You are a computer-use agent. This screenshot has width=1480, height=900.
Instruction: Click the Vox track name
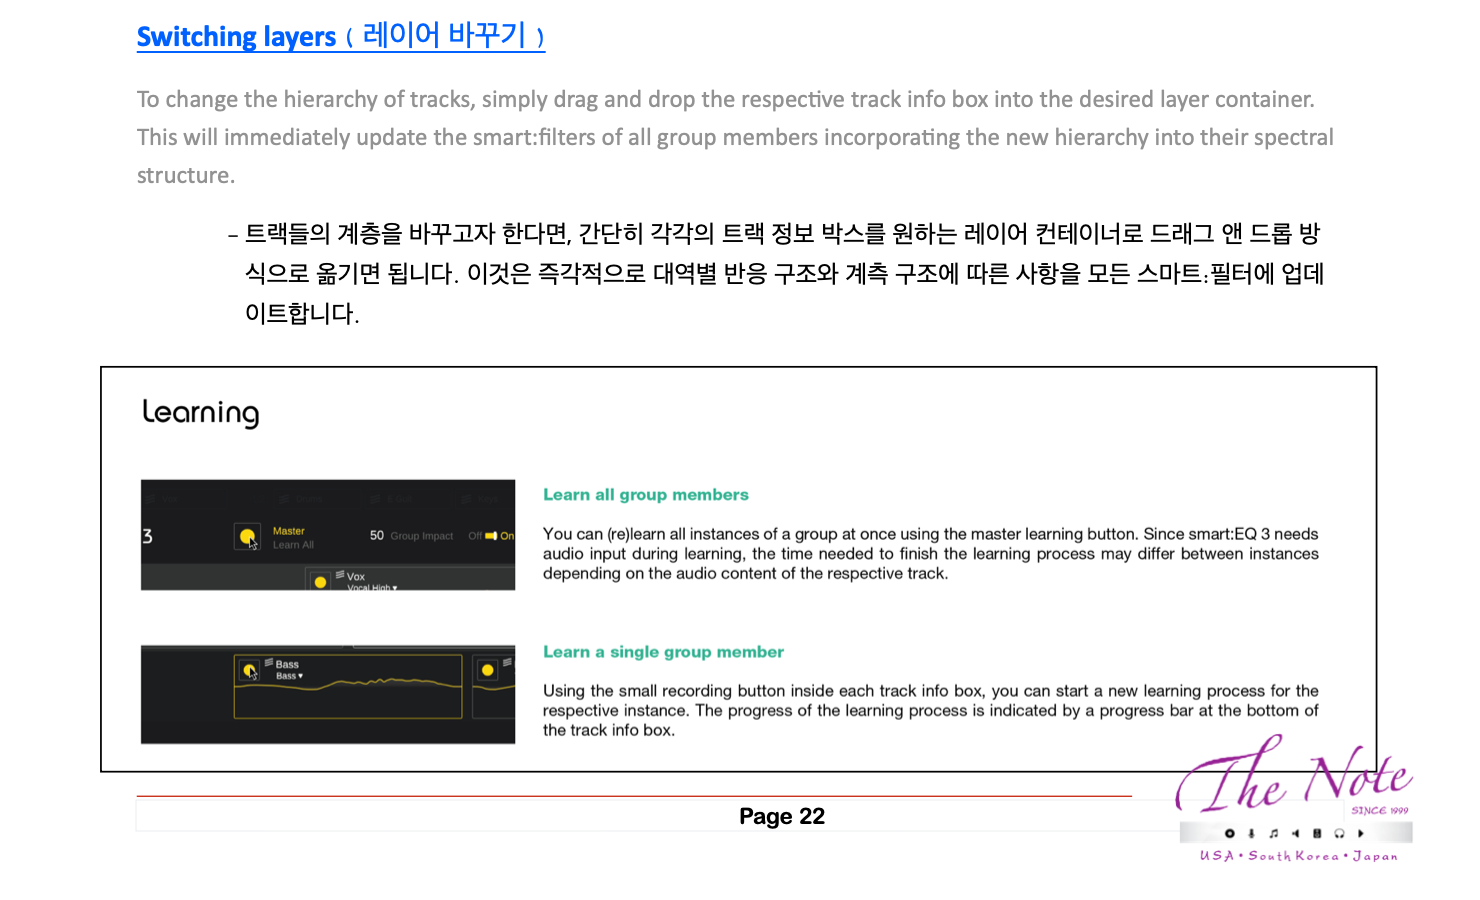coord(356,576)
